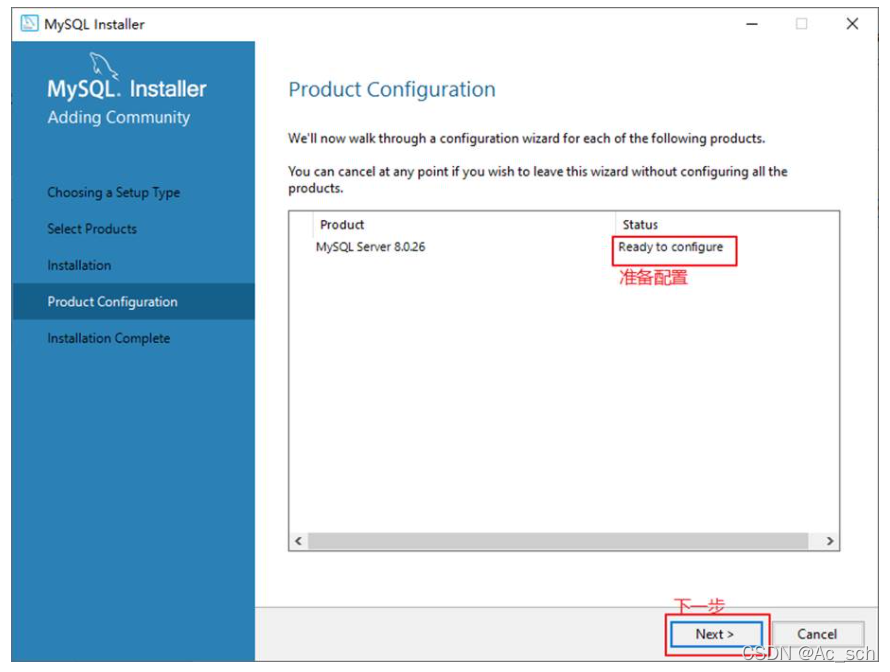Go to the Select Products step
The image size is (890, 672).
tap(92, 229)
